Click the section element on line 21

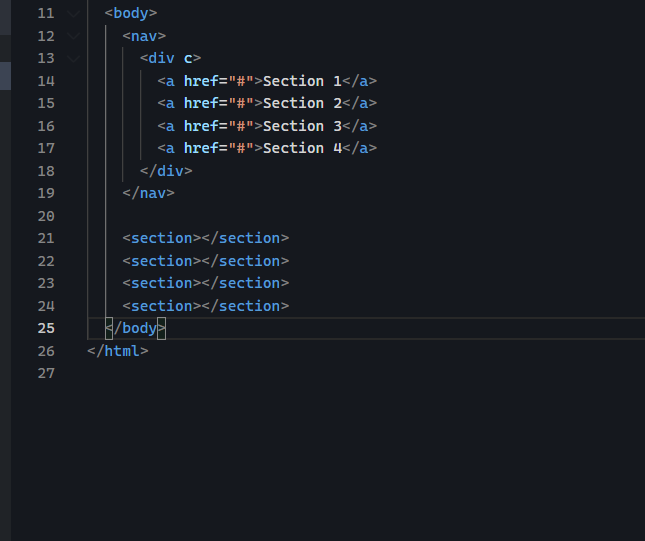(206, 238)
